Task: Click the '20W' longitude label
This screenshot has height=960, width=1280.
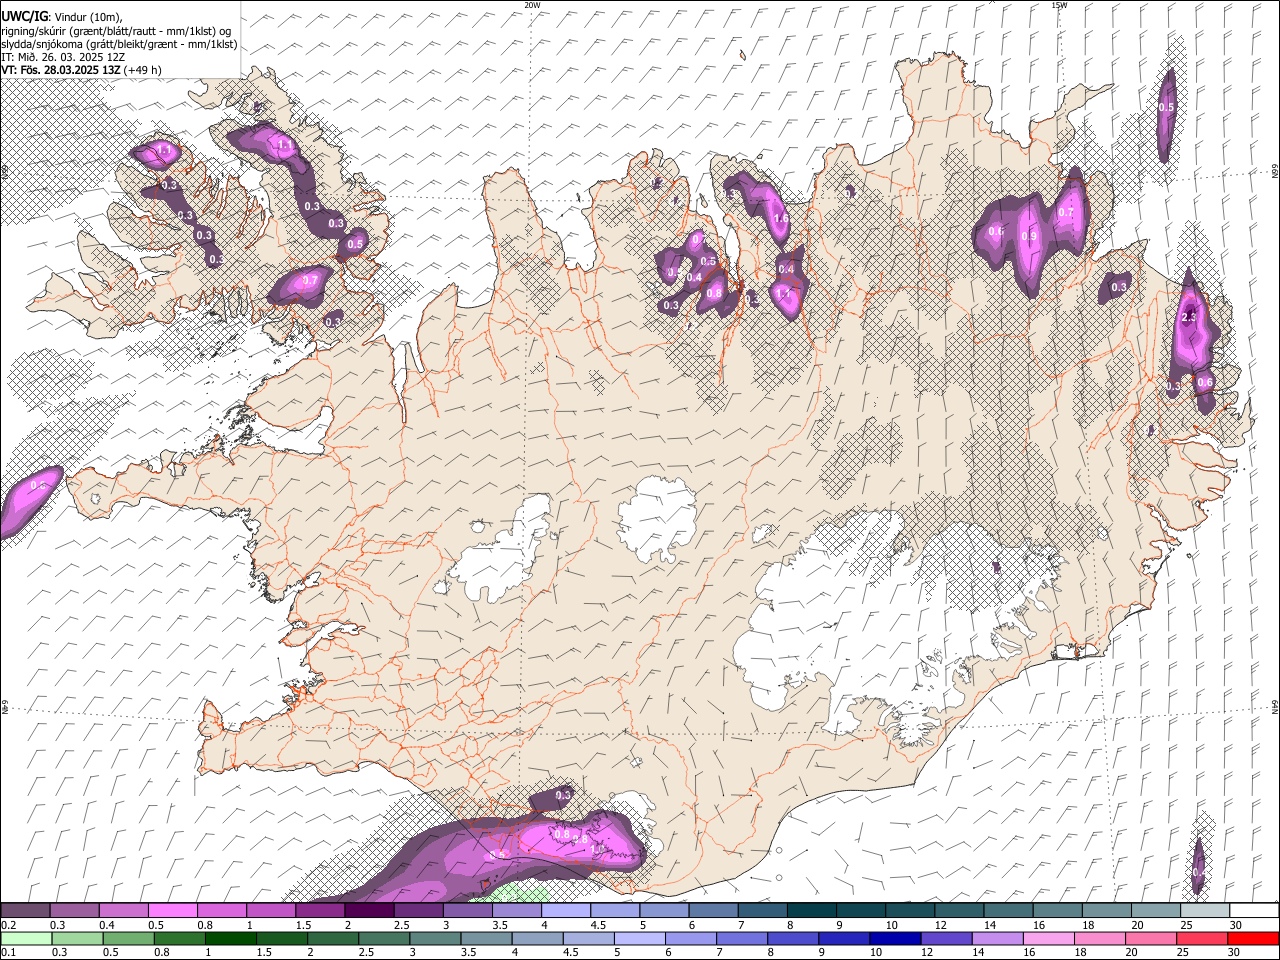Action: click(532, 5)
